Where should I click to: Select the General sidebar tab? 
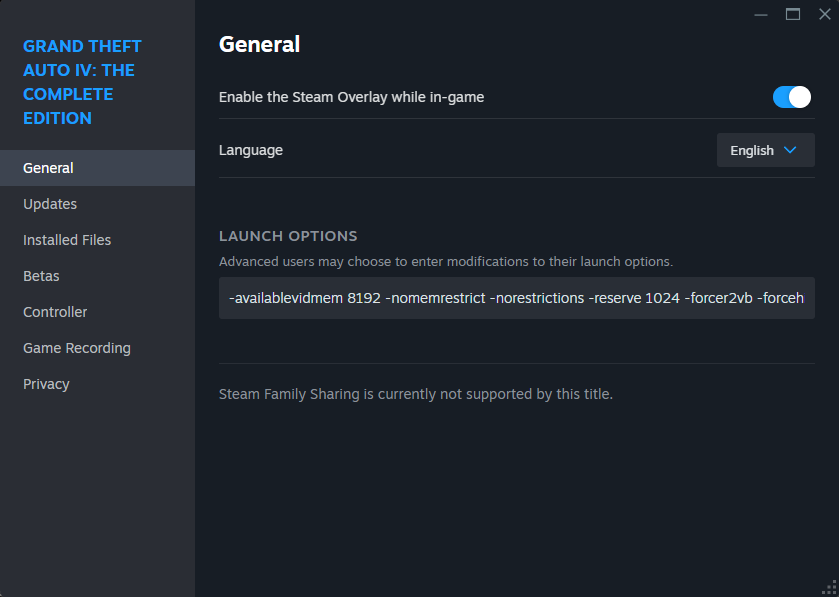(48, 168)
